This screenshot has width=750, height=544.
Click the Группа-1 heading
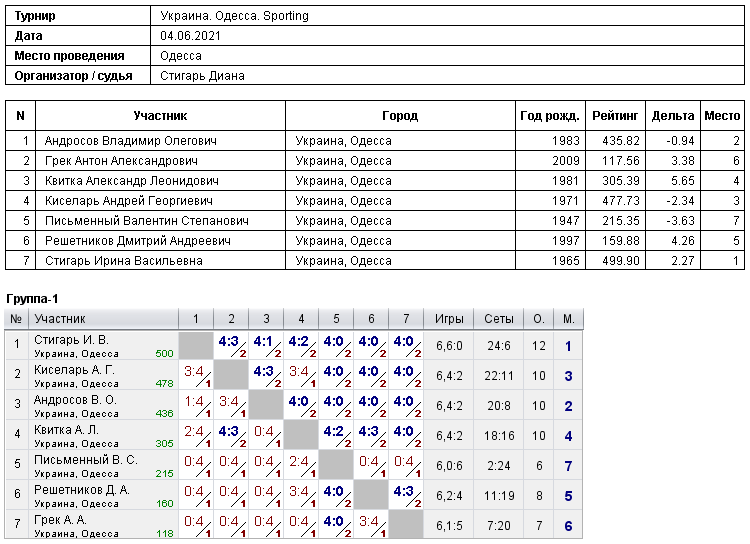32,299
